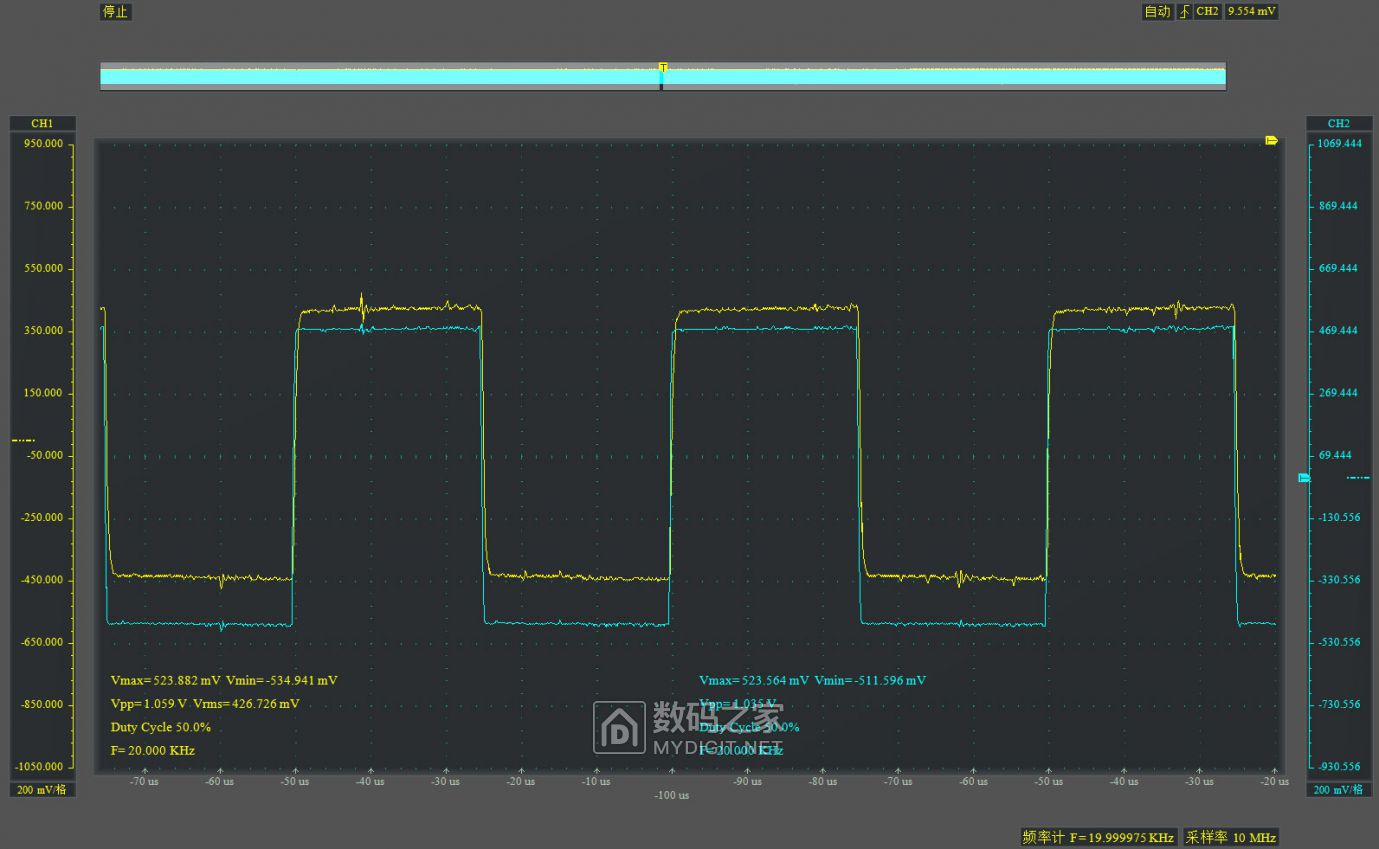The width and height of the screenshot is (1379, 849).
Task: Open CH1 200 mV/格 vertical scale selector
Action: pos(42,790)
